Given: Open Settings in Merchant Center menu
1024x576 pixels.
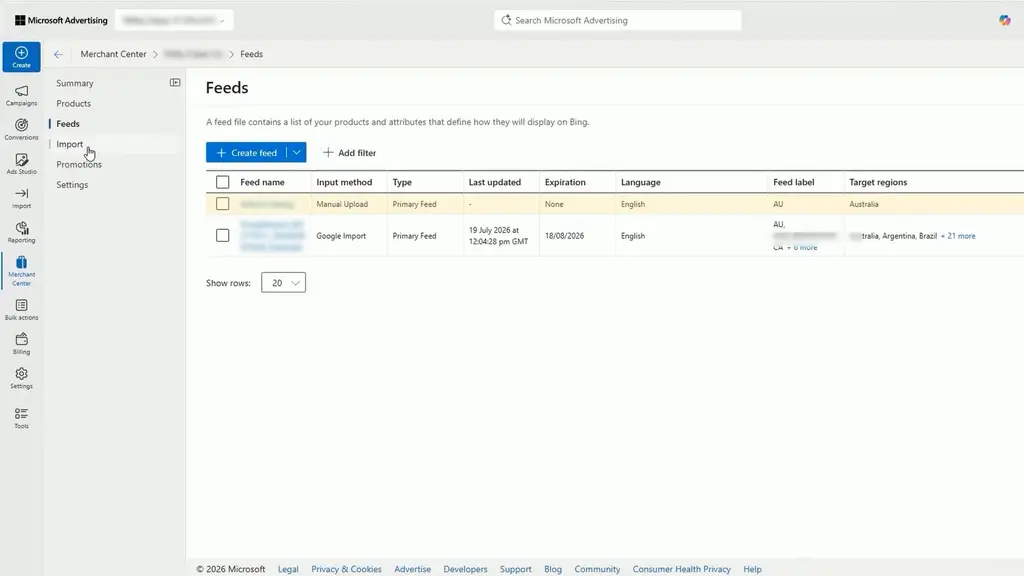Looking at the screenshot, I should click(x=72, y=185).
